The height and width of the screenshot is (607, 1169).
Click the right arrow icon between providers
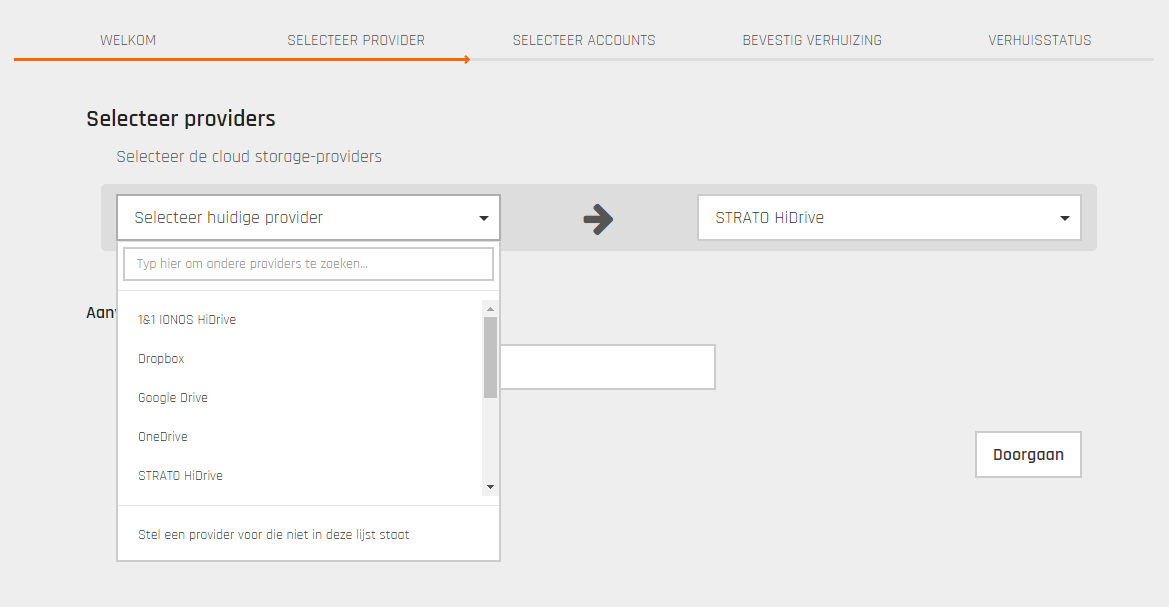[x=598, y=219]
